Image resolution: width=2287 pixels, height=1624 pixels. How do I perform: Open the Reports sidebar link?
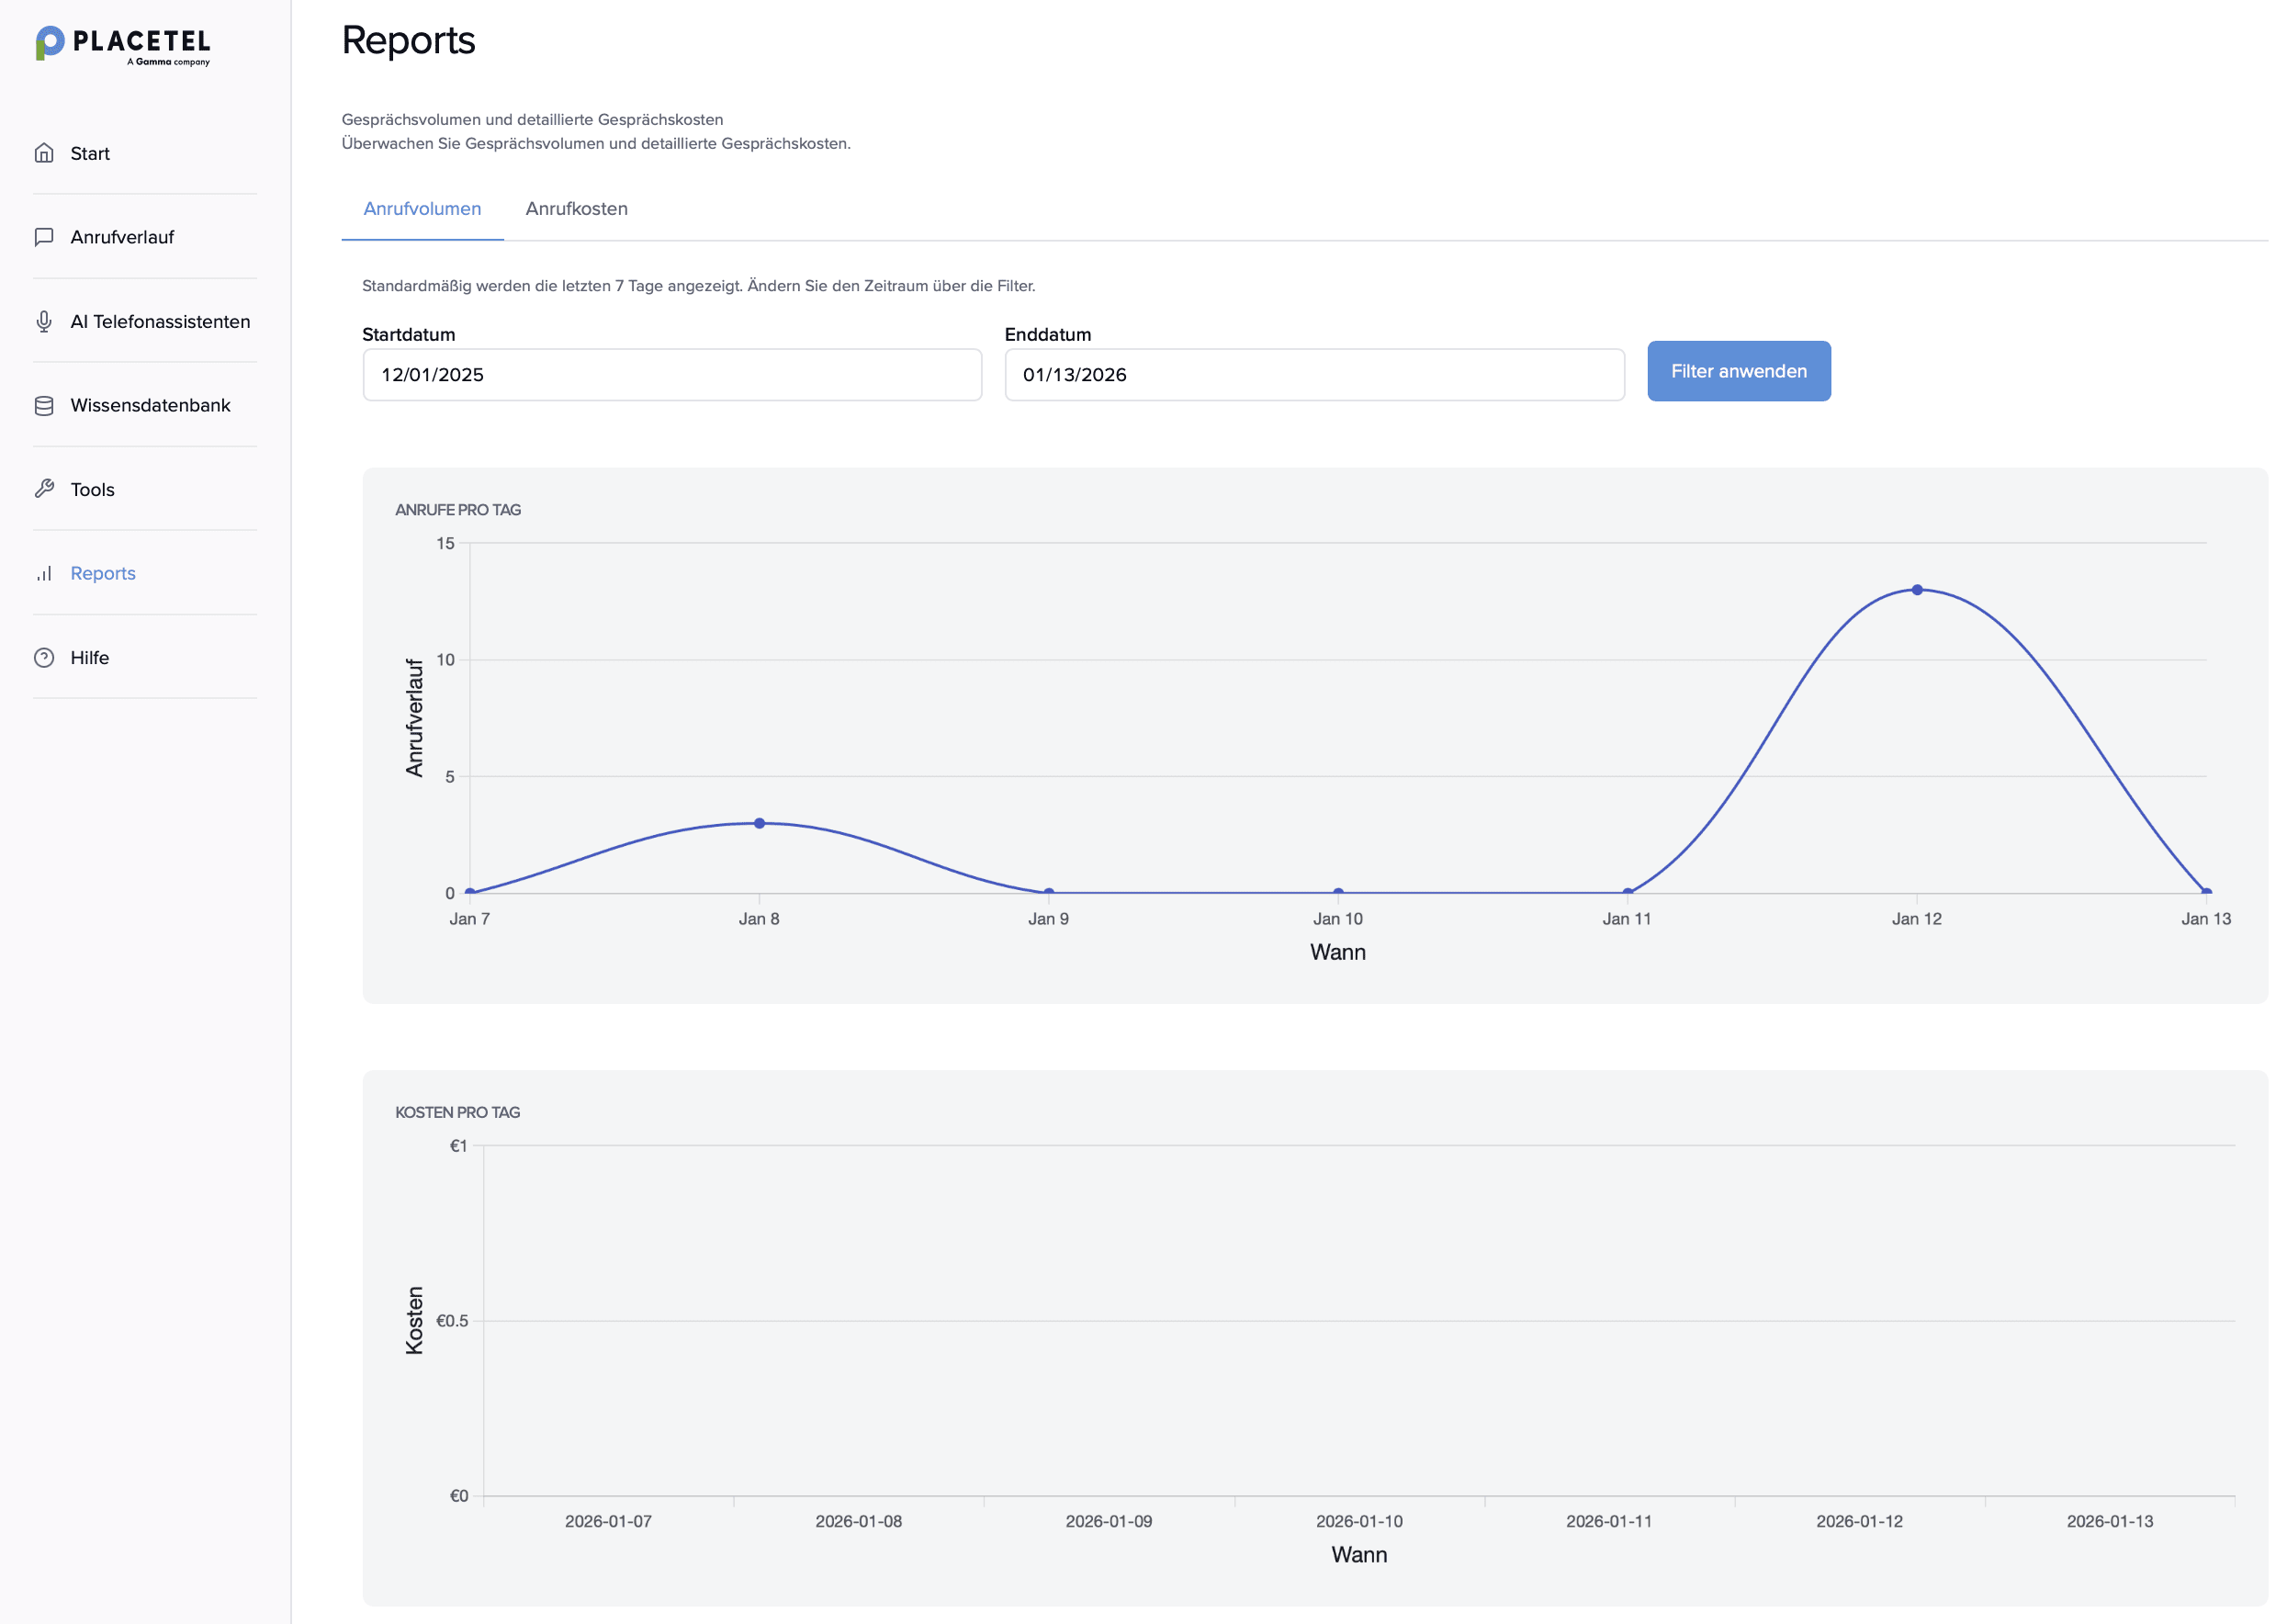103,573
